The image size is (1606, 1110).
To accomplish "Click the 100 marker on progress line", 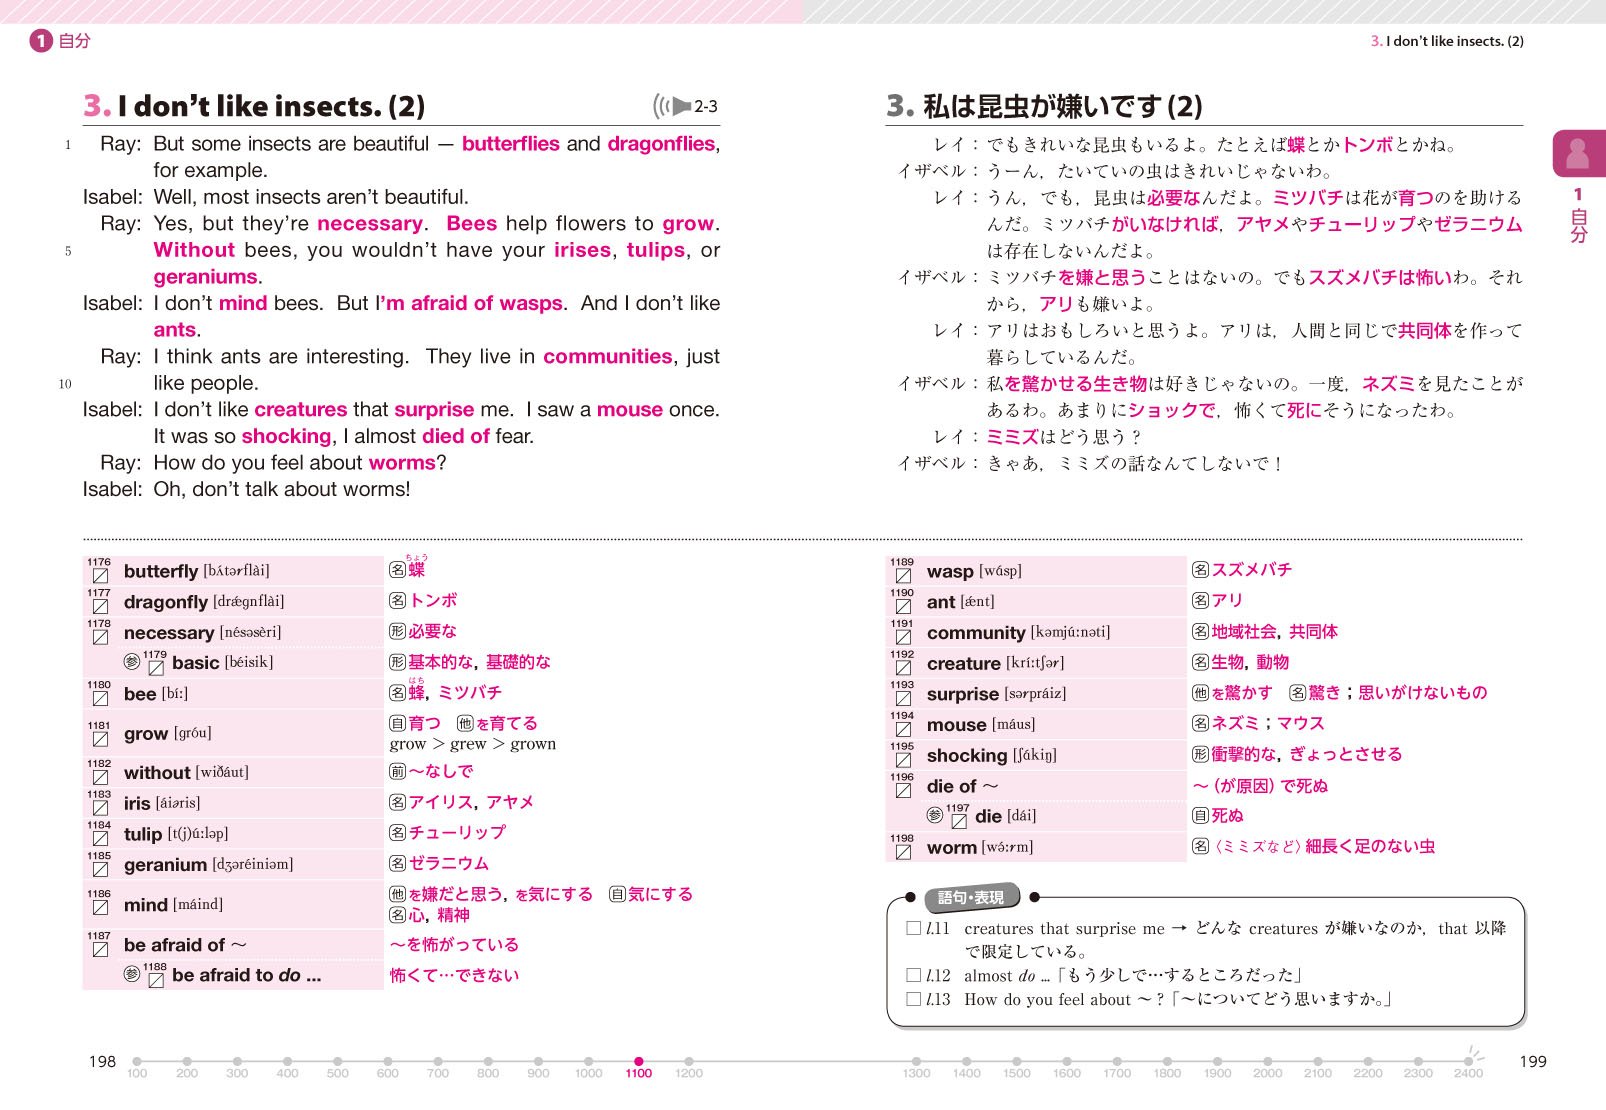I will pyautogui.click(x=137, y=1061).
